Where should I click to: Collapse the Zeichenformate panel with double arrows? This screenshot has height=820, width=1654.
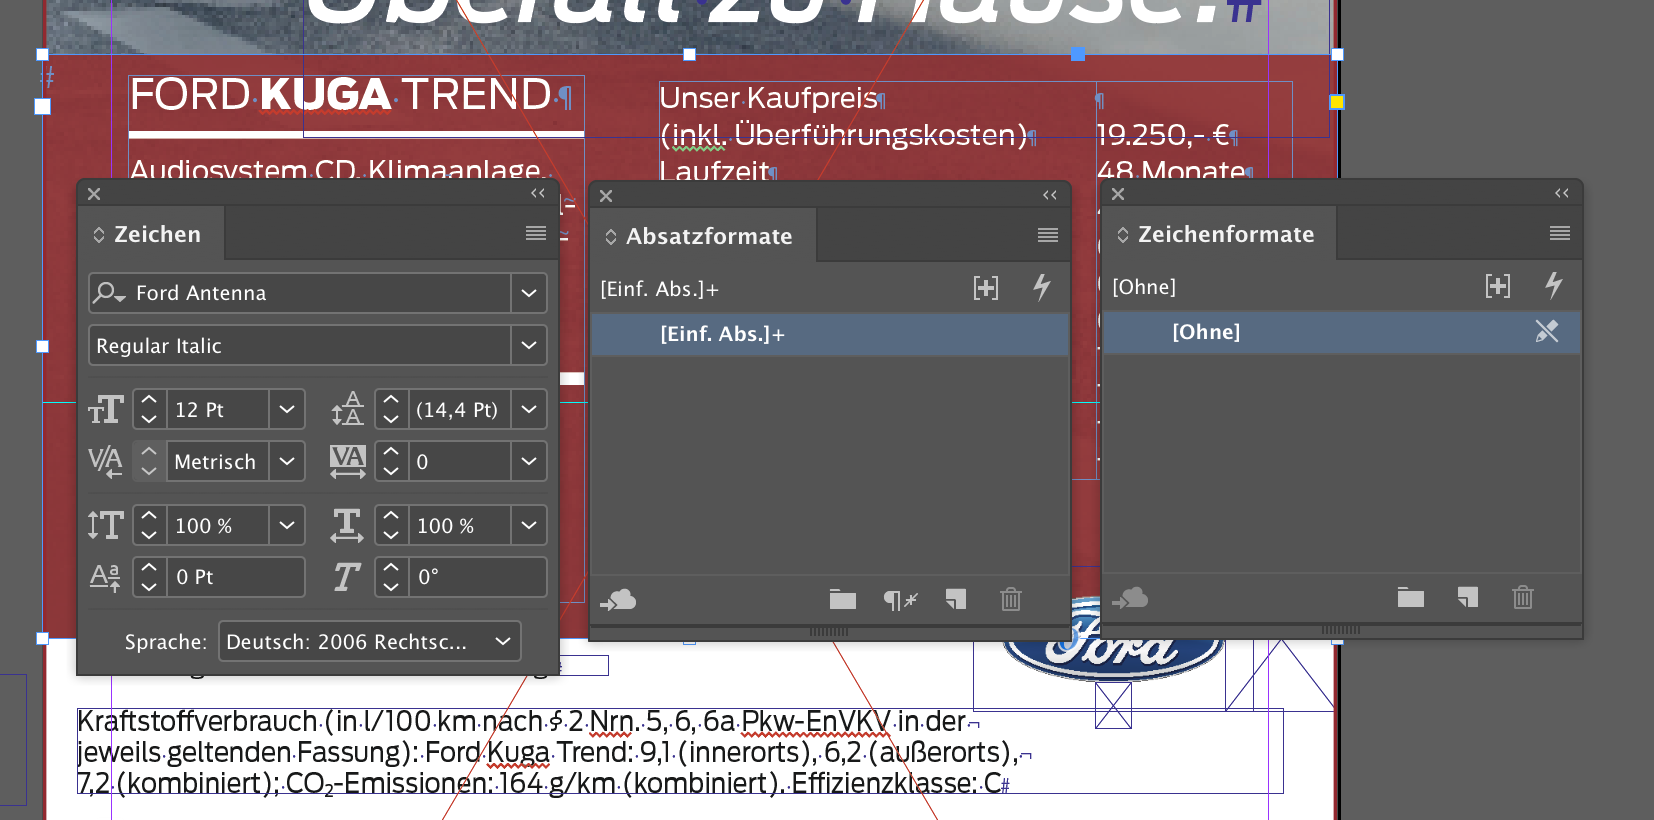(x=1562, y=193)
